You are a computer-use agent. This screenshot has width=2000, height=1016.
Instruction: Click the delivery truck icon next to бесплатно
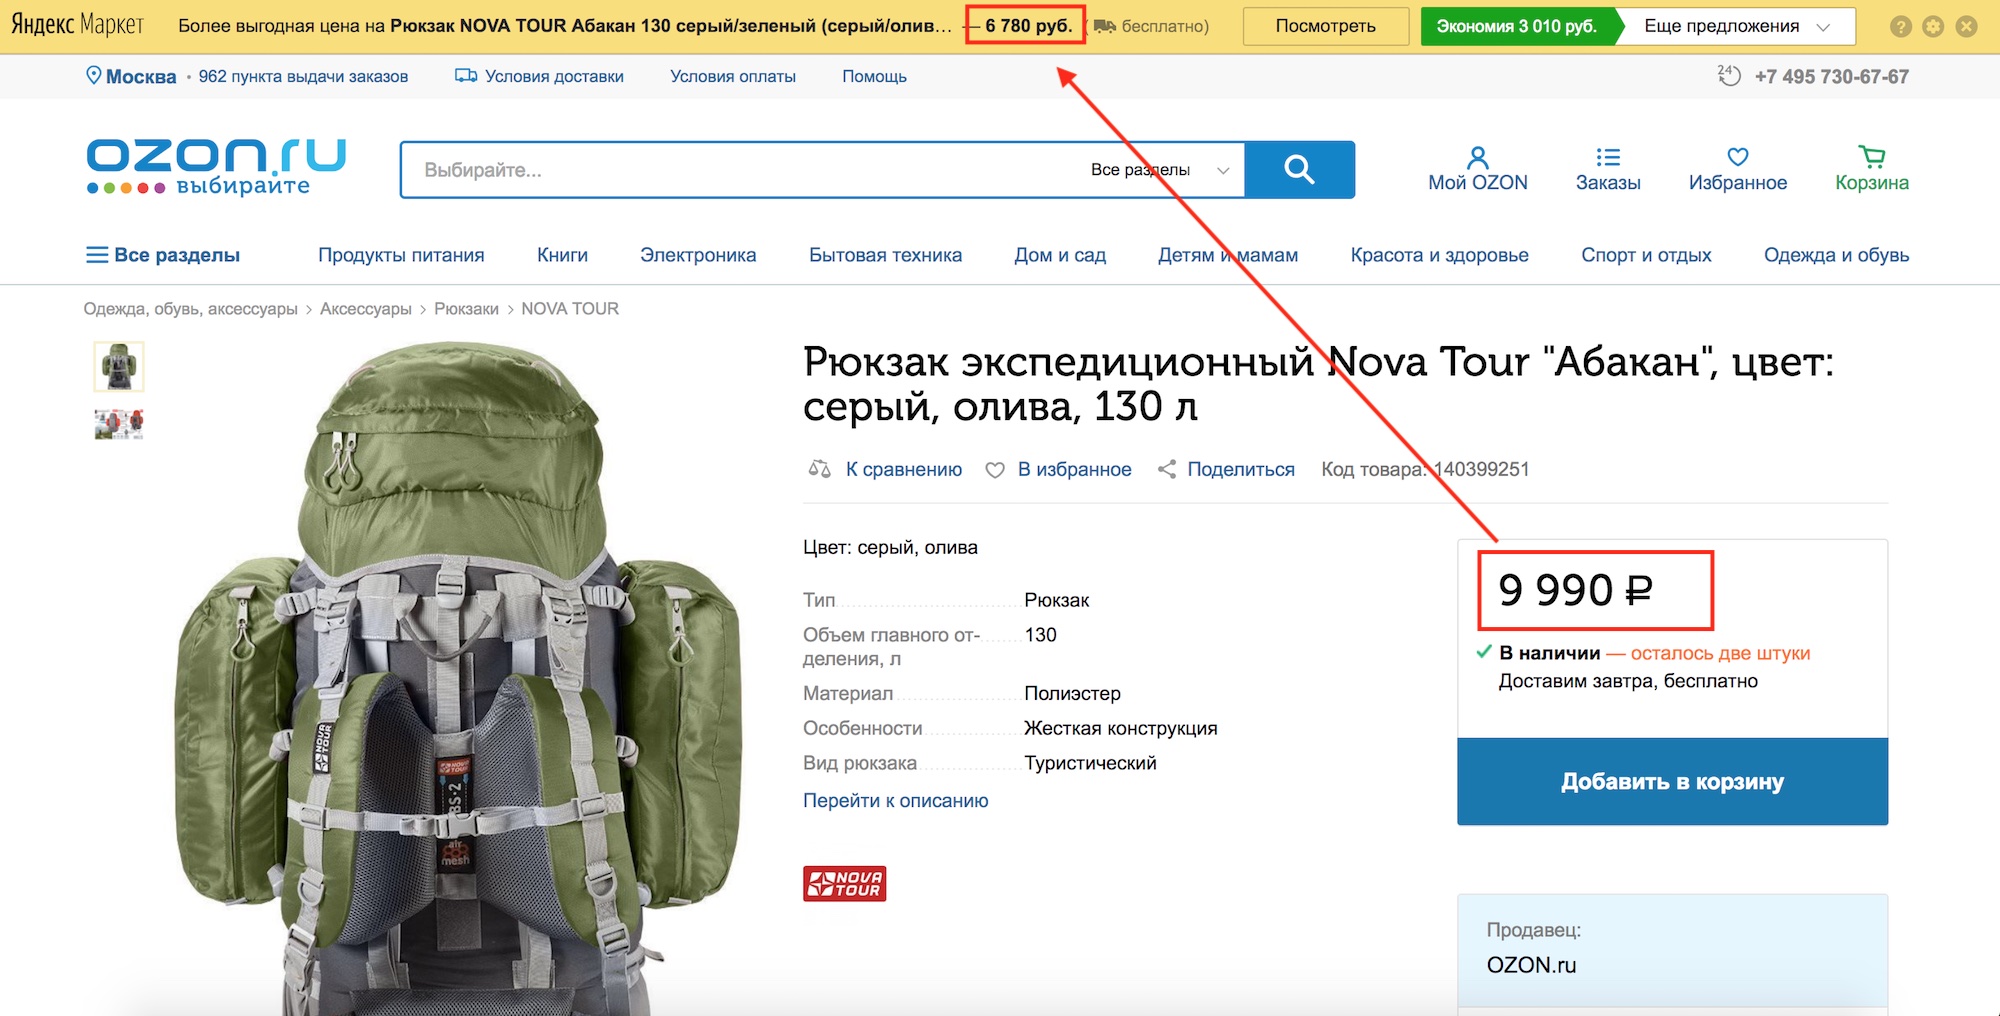click(x=1104, y=26)
